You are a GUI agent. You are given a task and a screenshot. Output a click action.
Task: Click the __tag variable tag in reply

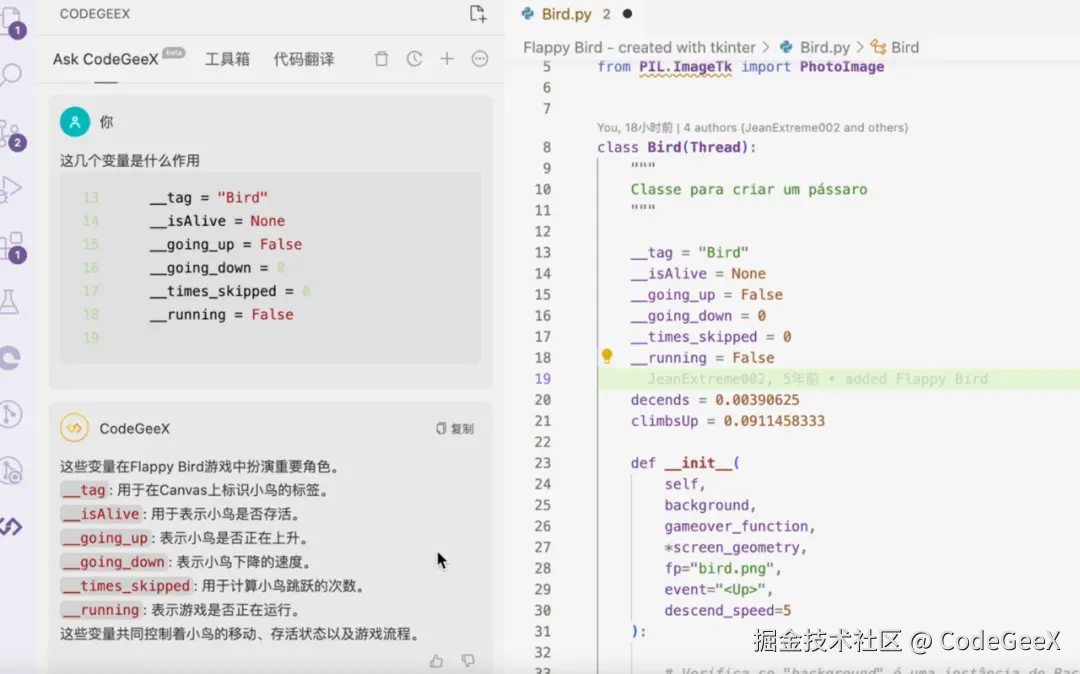click(x=84, y=490)
